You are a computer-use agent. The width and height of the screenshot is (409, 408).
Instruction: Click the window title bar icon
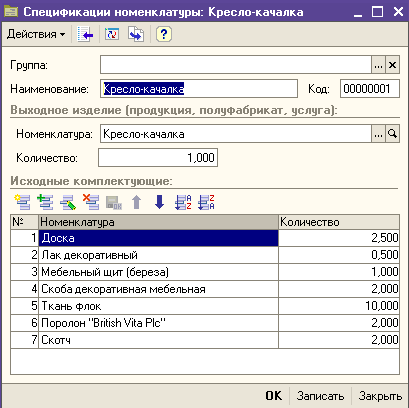point(11,12)
